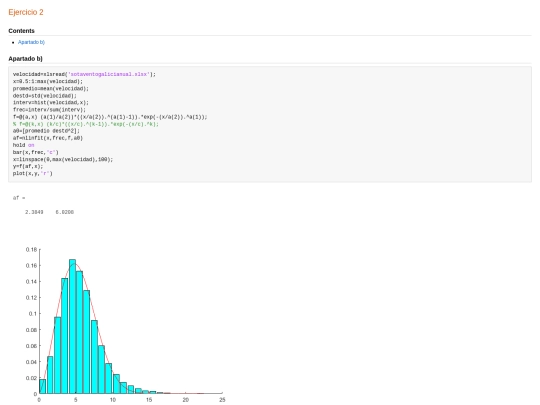Click the xlsread code line with the xlsx filename
The image size is (540, 405).
[x=84, y=74]
